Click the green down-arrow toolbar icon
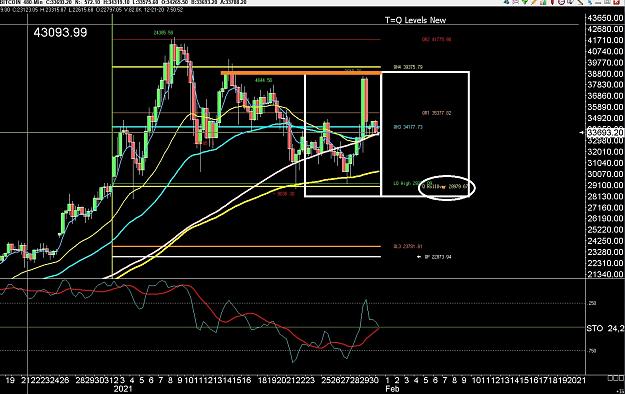Screen dimensions: 625x394 pos(525,2)
